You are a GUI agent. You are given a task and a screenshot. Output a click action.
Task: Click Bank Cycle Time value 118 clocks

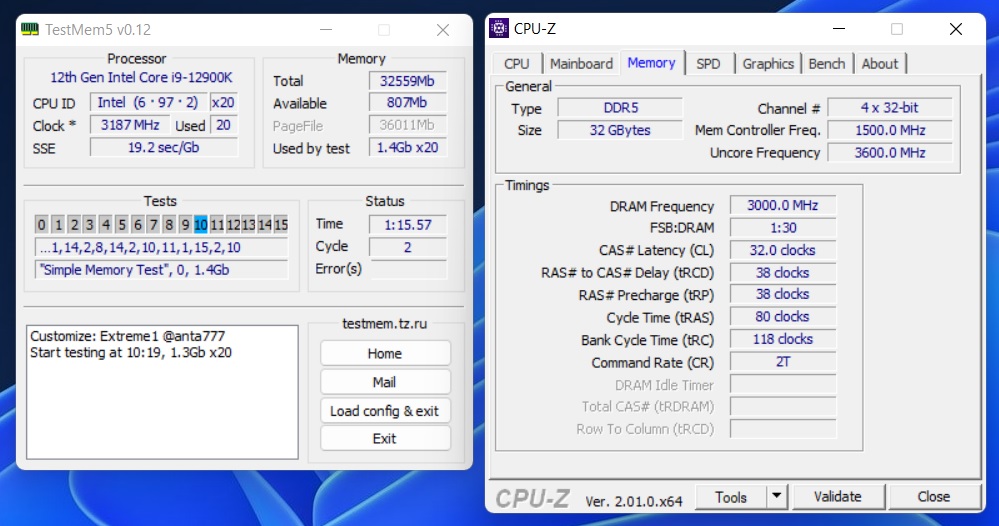783,339
